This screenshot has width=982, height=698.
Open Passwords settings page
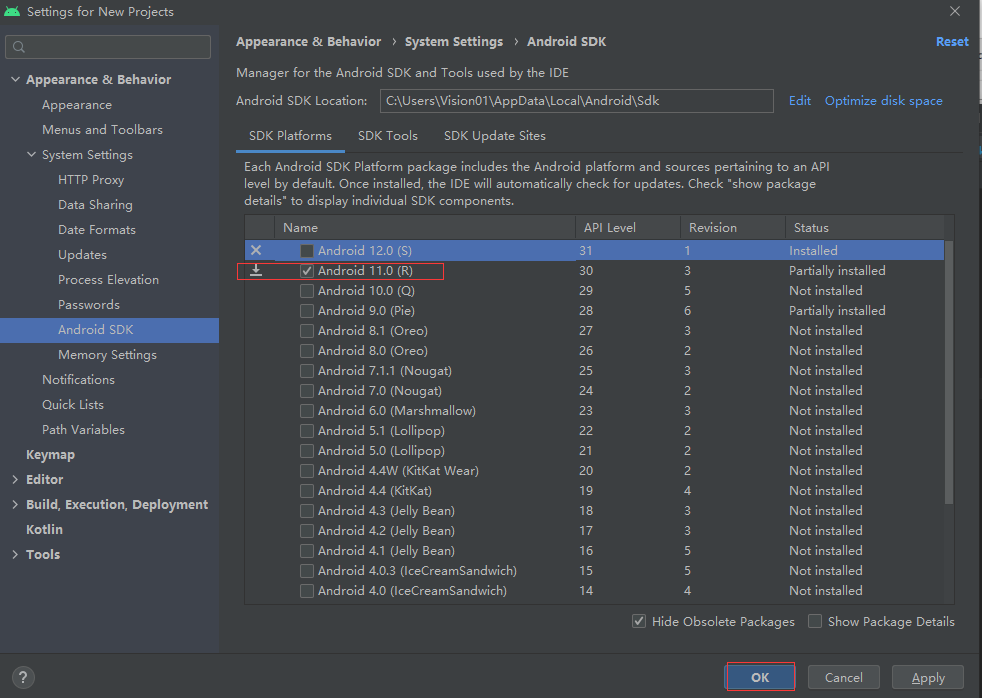88,305
